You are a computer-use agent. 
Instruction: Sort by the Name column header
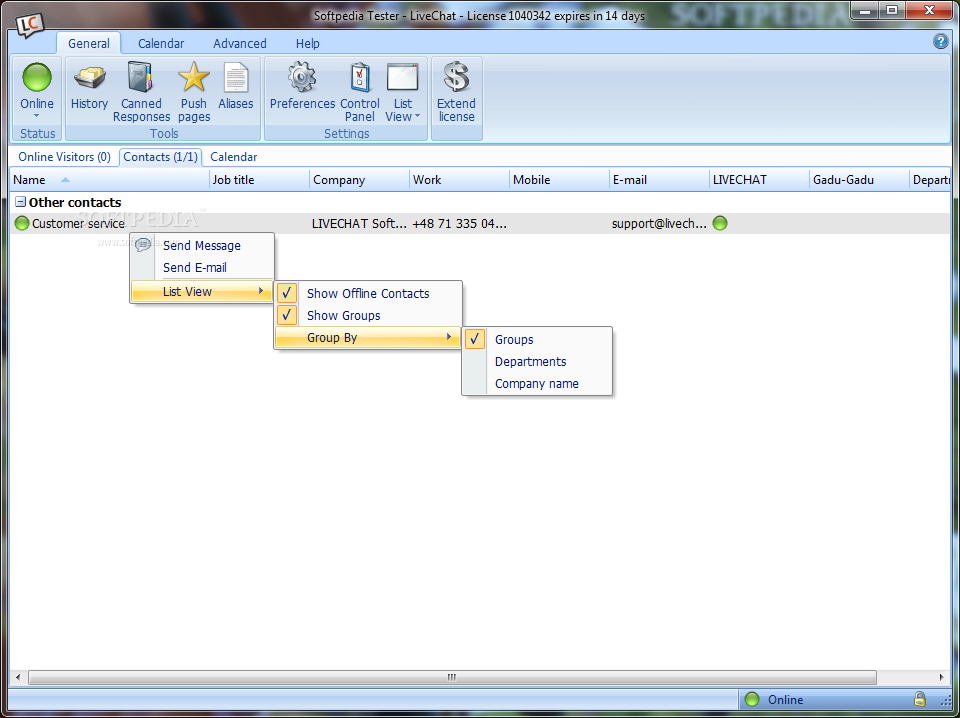click(110, 179)
